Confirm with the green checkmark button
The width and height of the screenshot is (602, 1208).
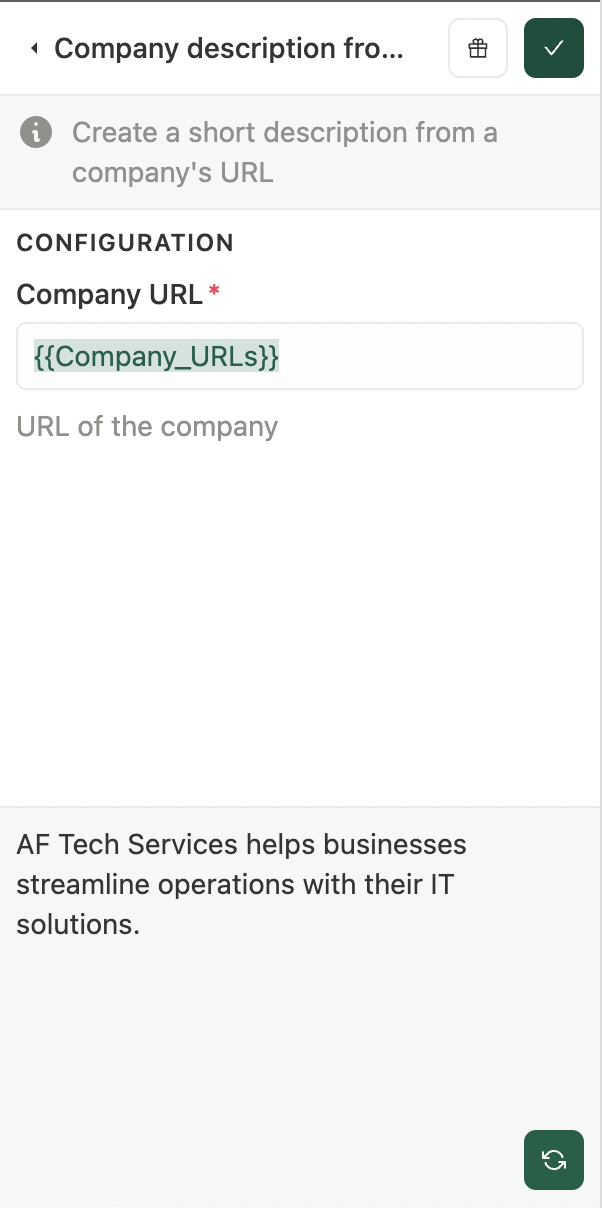pos(553,48)
